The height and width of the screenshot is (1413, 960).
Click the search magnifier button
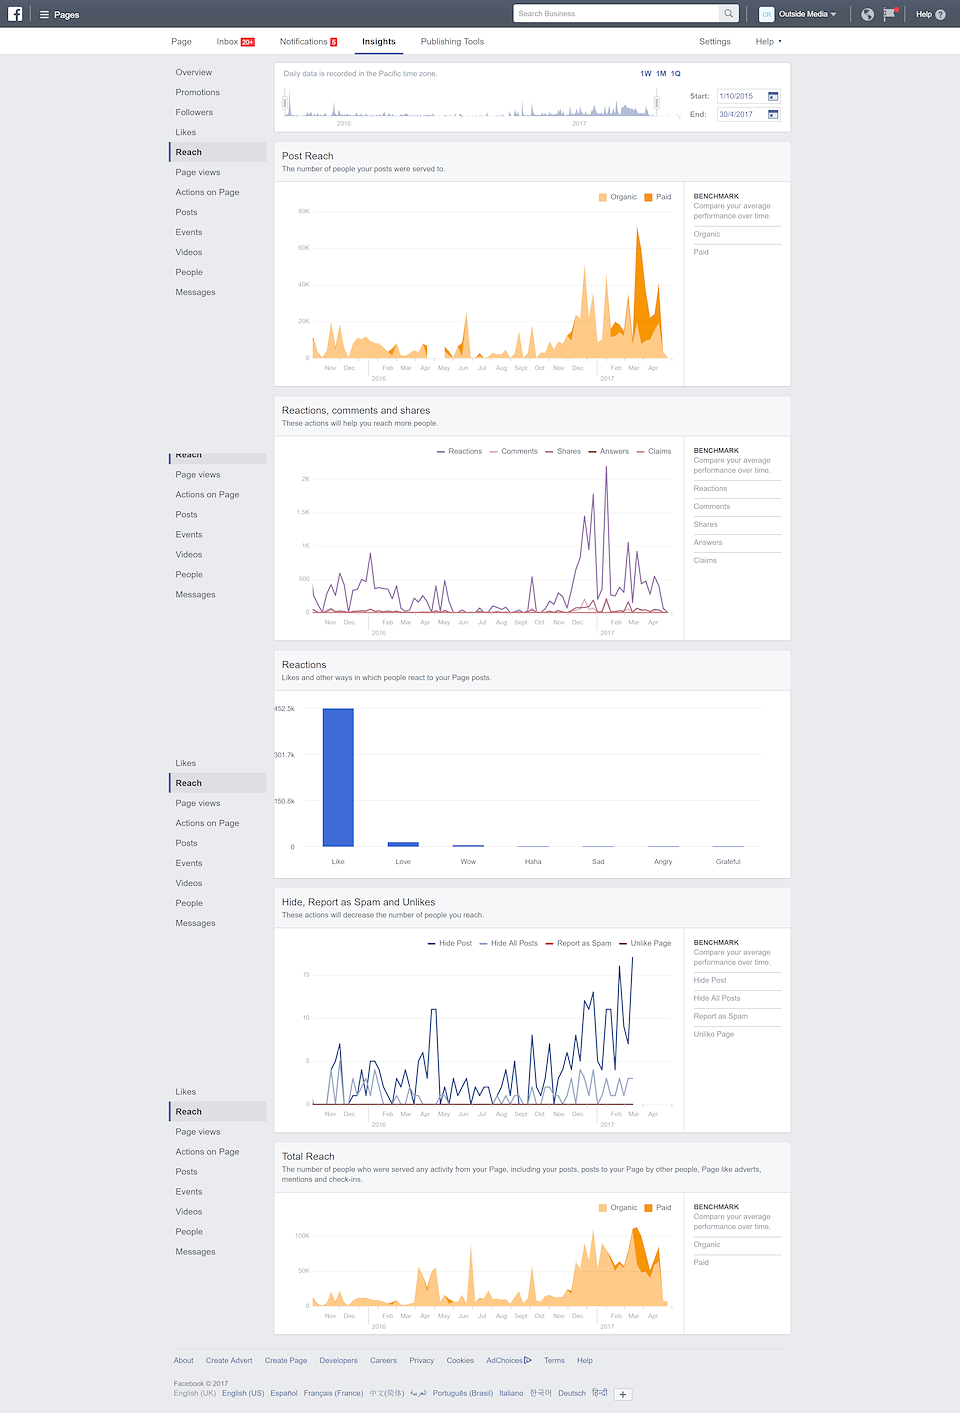click(729, 14)
